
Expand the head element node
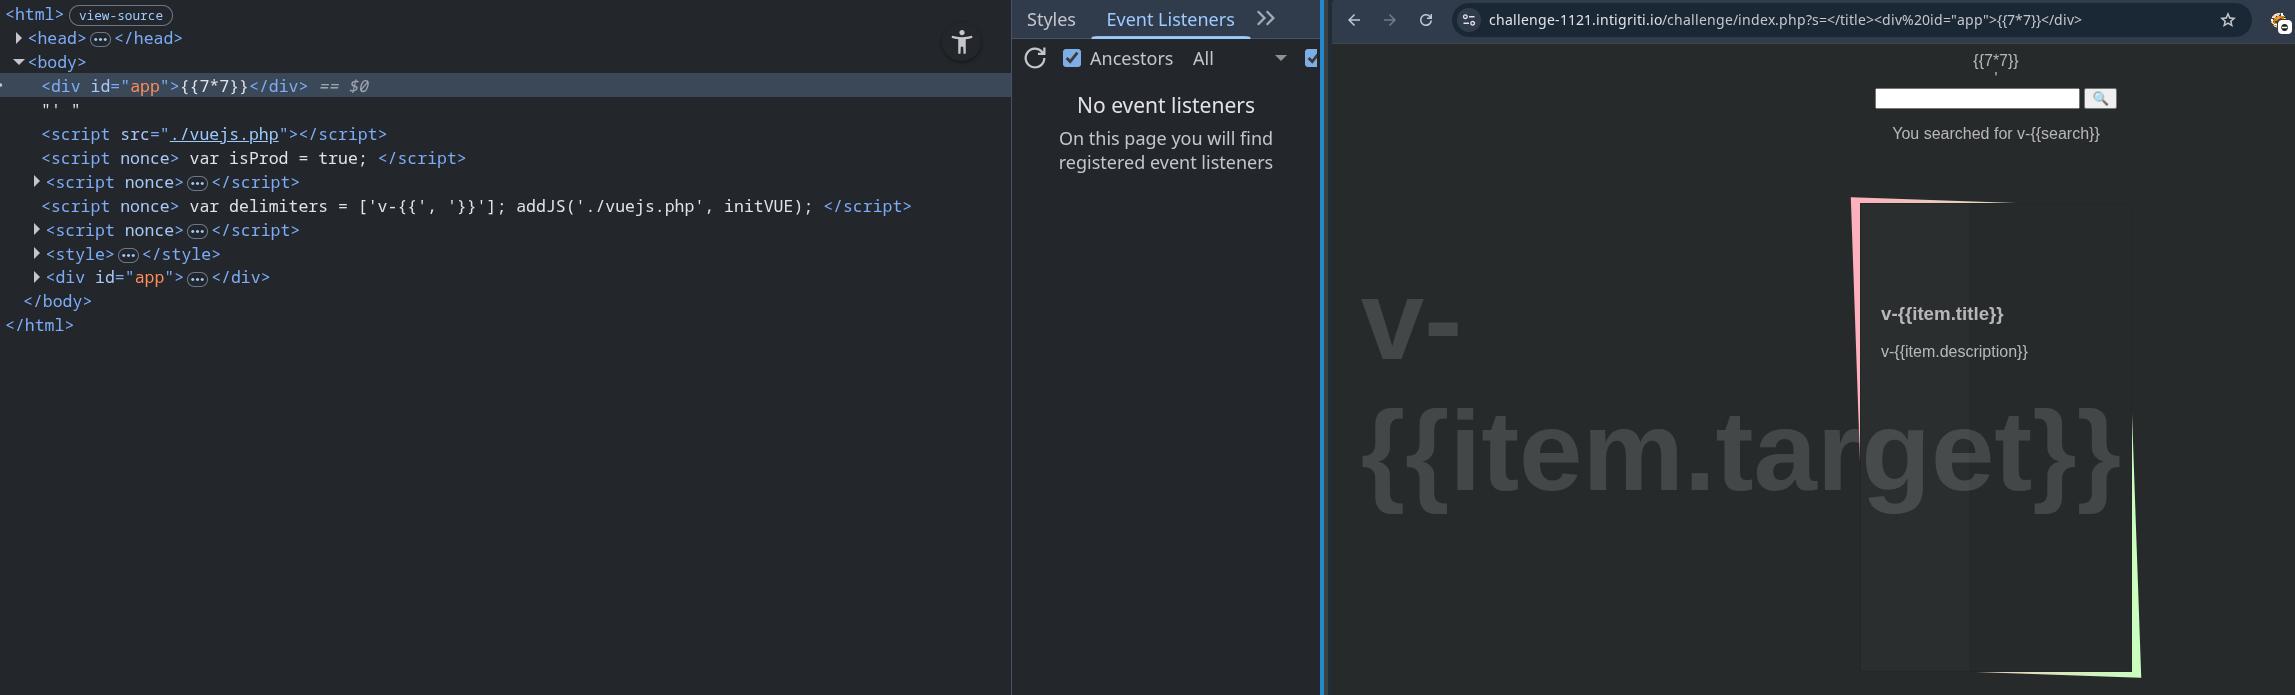click(x=19, y=38)
